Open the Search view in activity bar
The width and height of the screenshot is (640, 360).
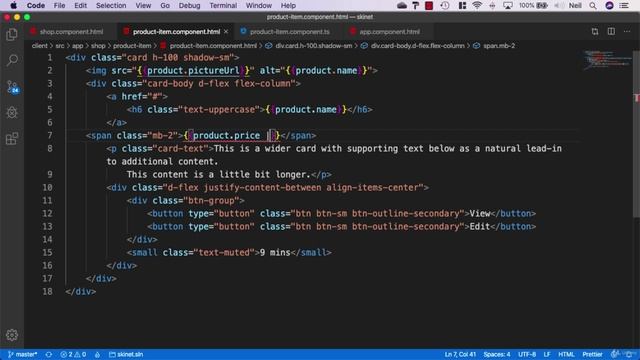pos(12,60)
